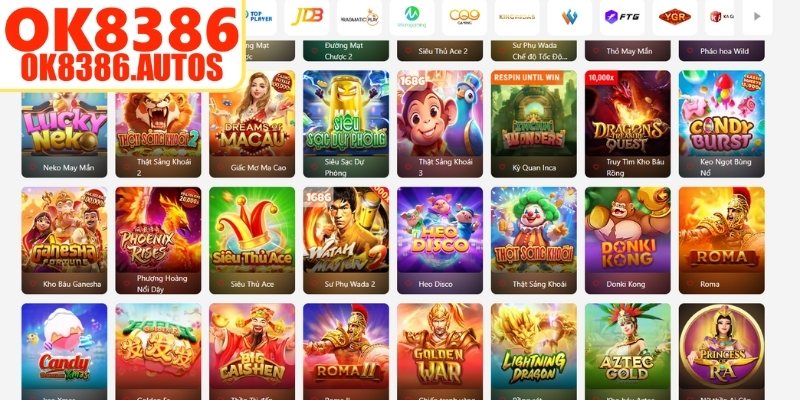Screen dimensions: 800x400
Task: Select the CQ9 Gaming provider
Action: coord(464,16)
